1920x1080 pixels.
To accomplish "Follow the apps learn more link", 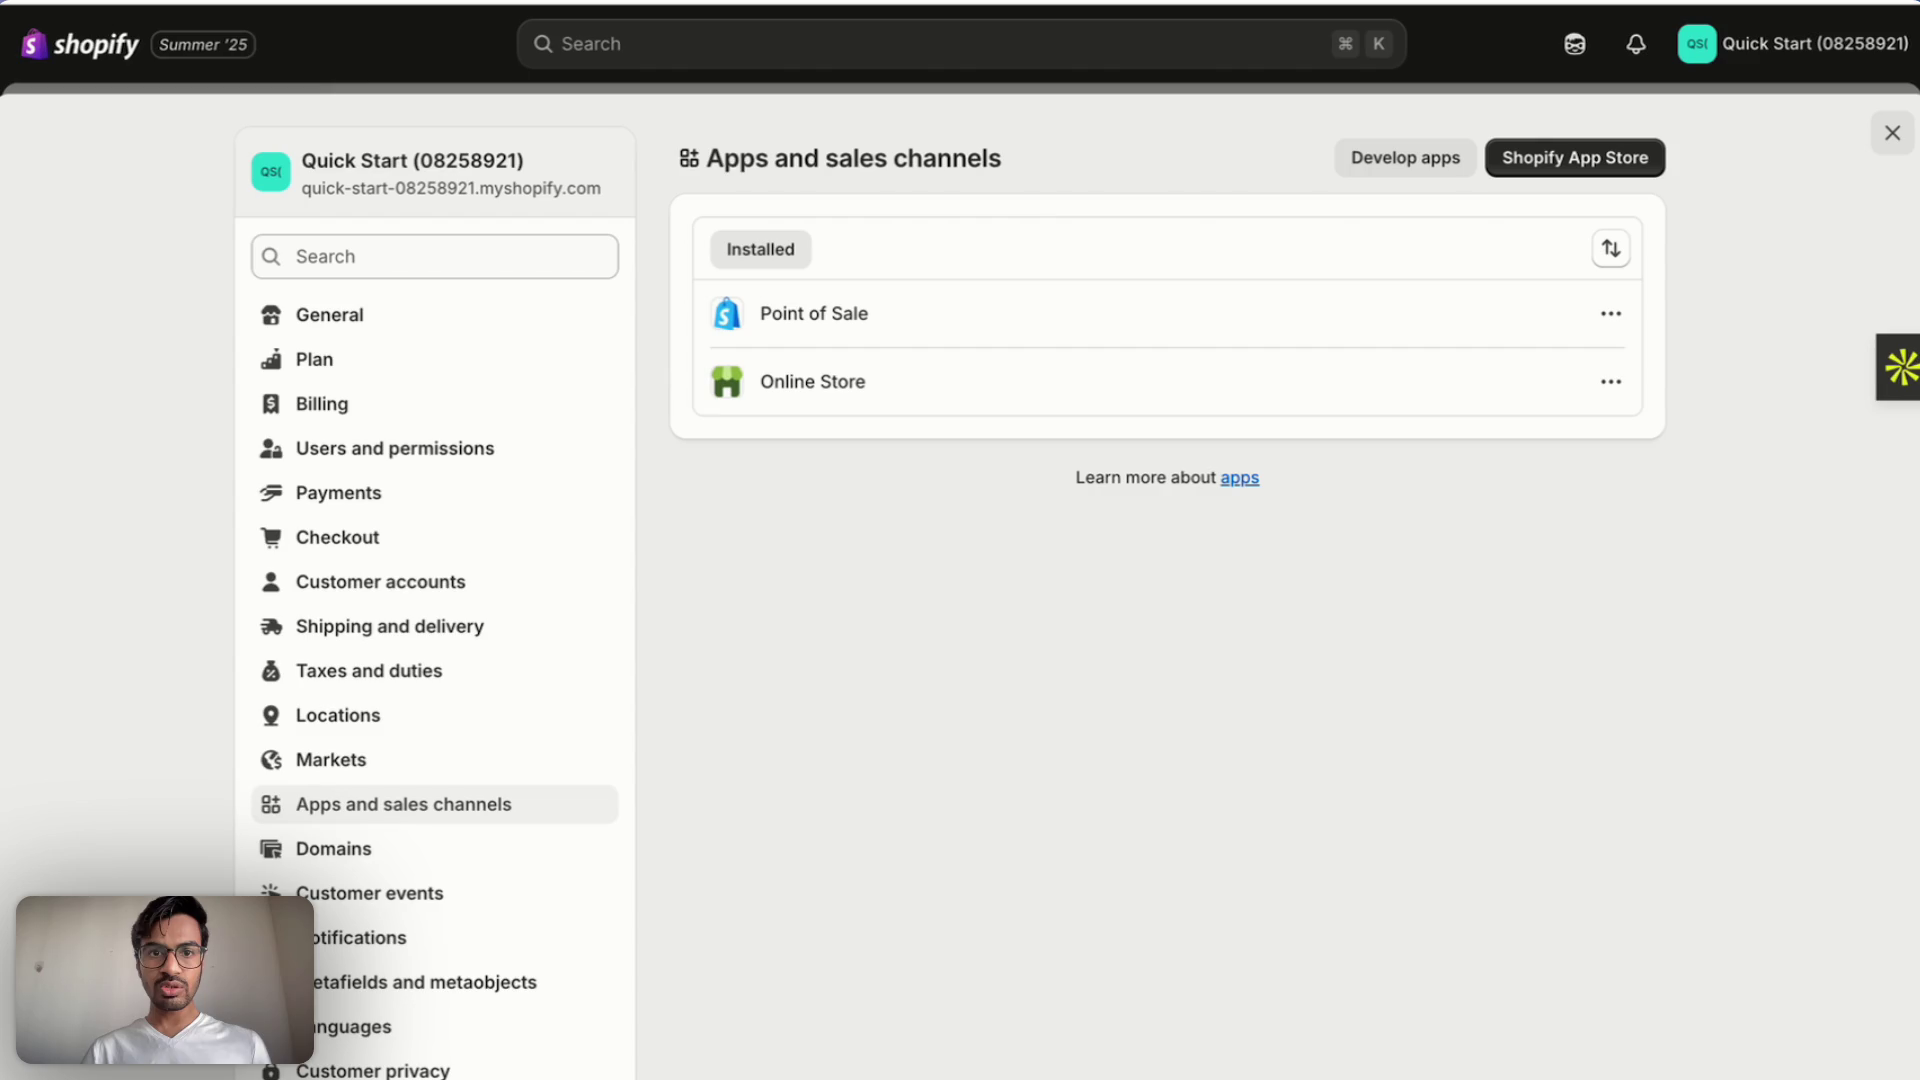I will click(1239, 478).
